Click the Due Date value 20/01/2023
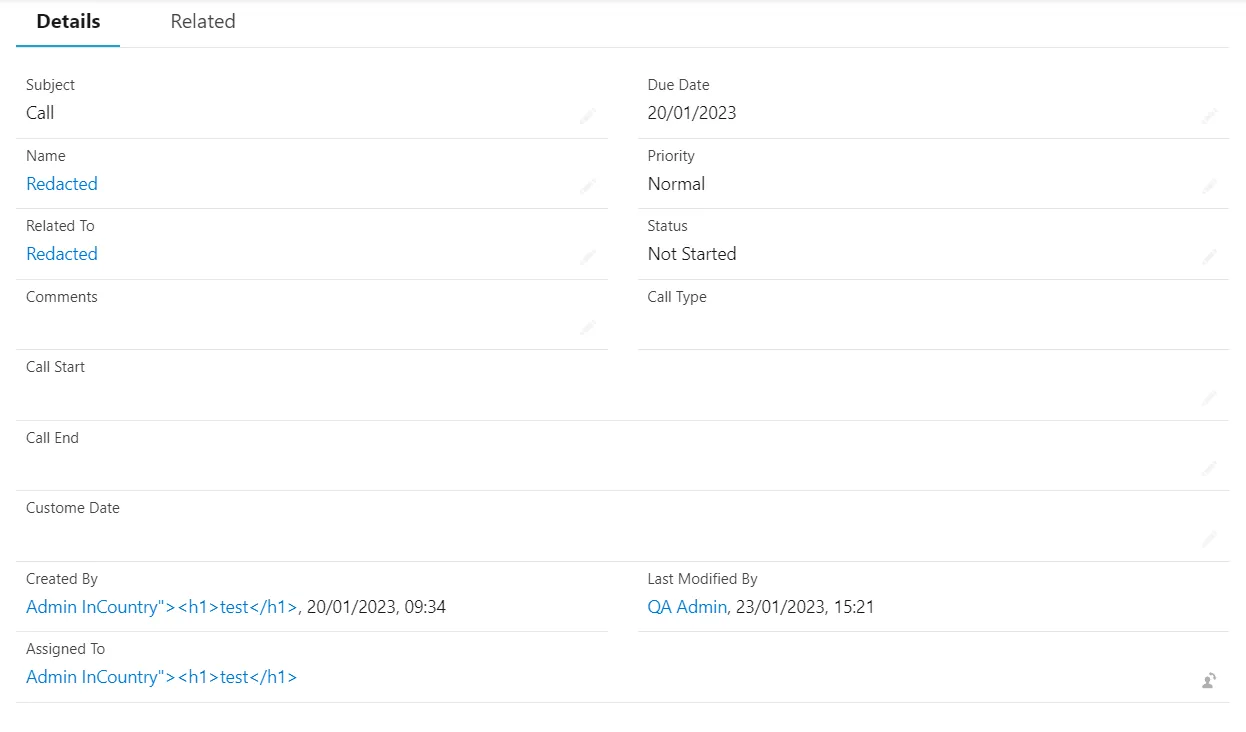Viewport: 1246px width, 732px height. pos(692,113)
